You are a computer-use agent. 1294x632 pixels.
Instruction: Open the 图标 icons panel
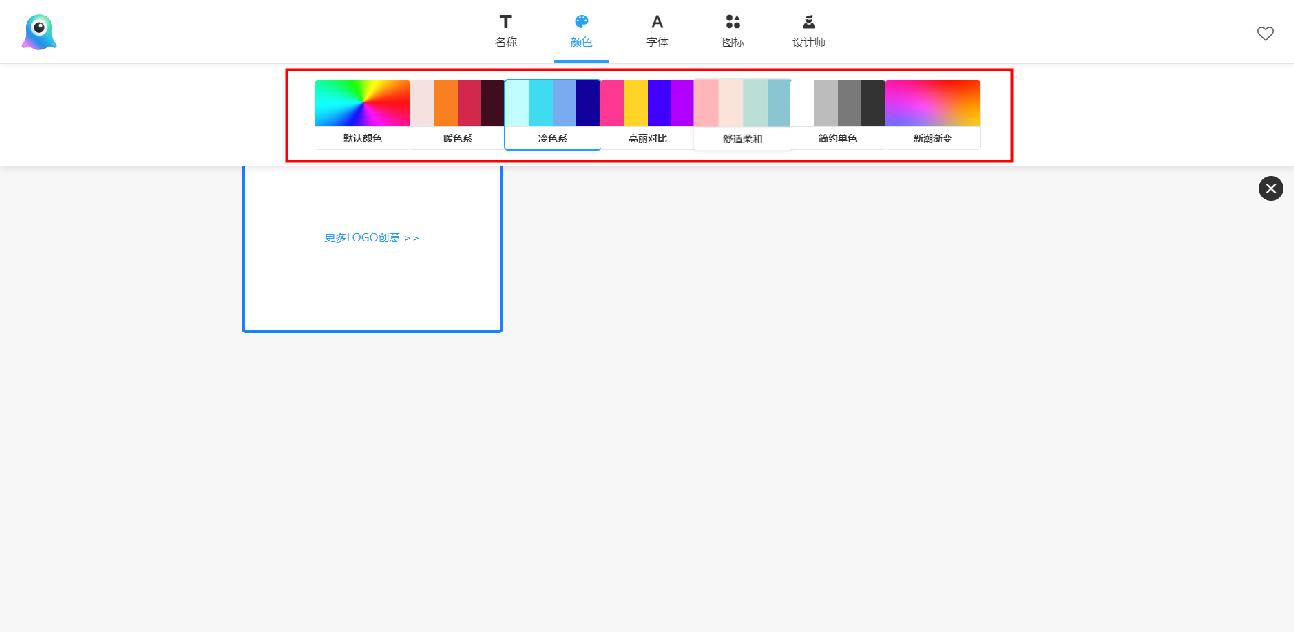pos(733,30)
